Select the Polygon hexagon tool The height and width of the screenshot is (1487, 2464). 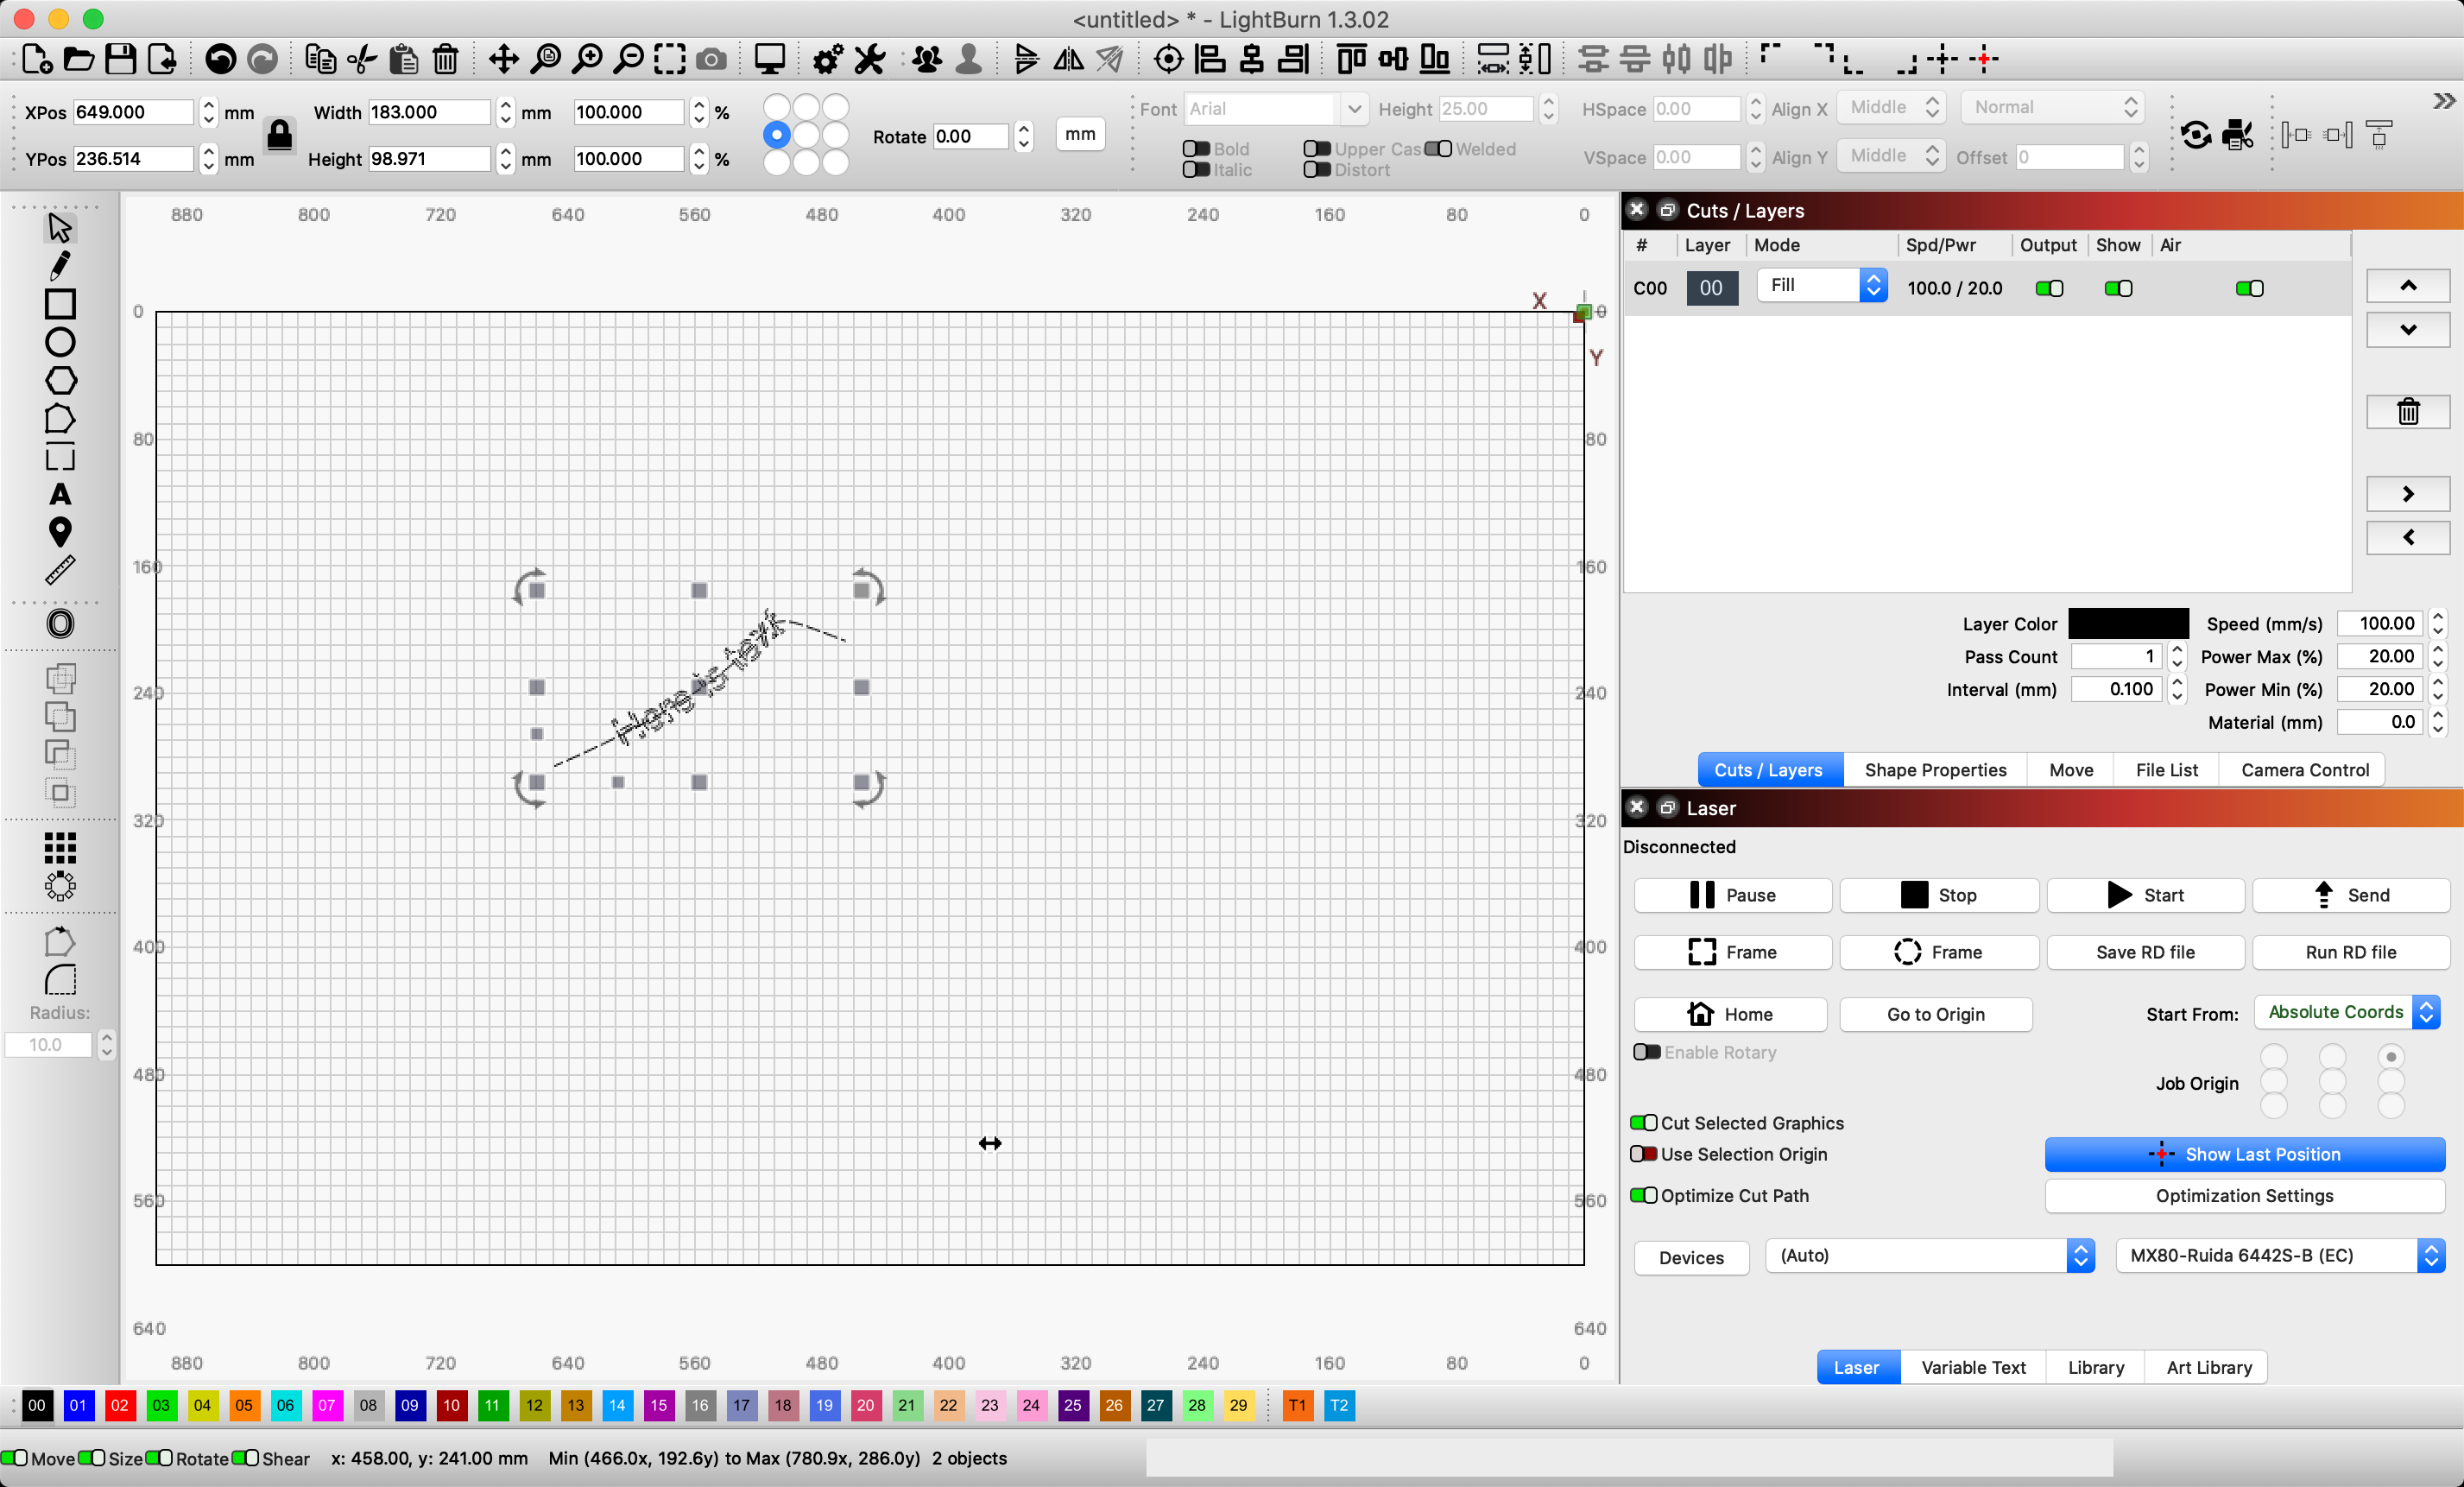60,381
